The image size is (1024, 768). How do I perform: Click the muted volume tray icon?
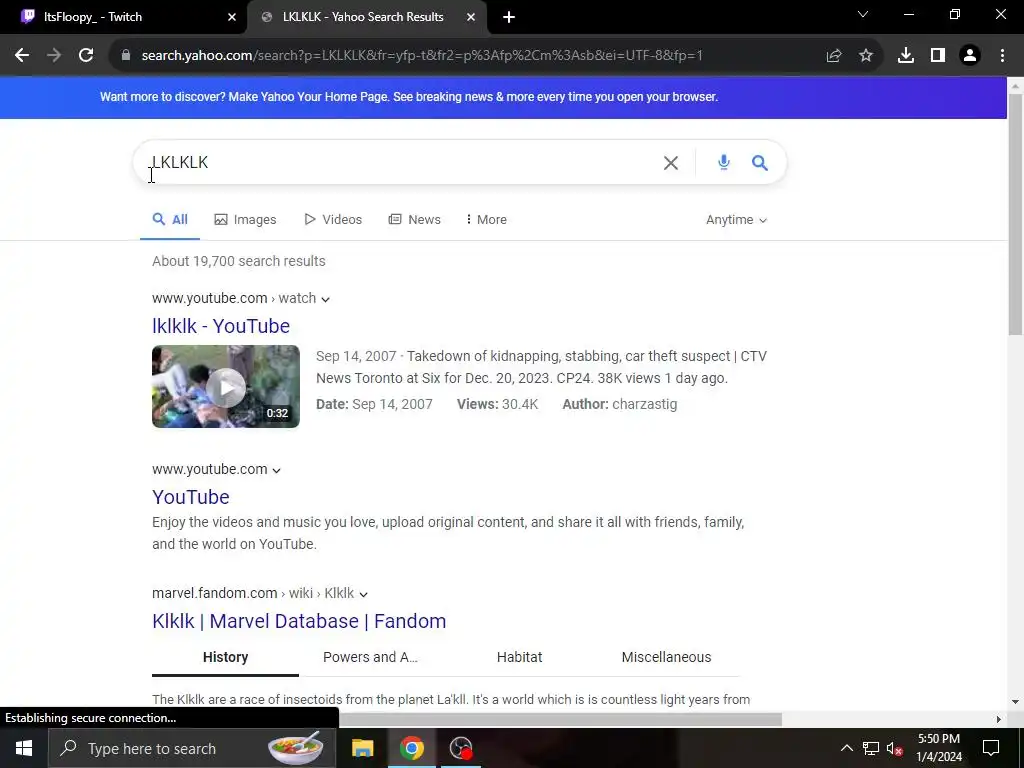coord(895,748)
